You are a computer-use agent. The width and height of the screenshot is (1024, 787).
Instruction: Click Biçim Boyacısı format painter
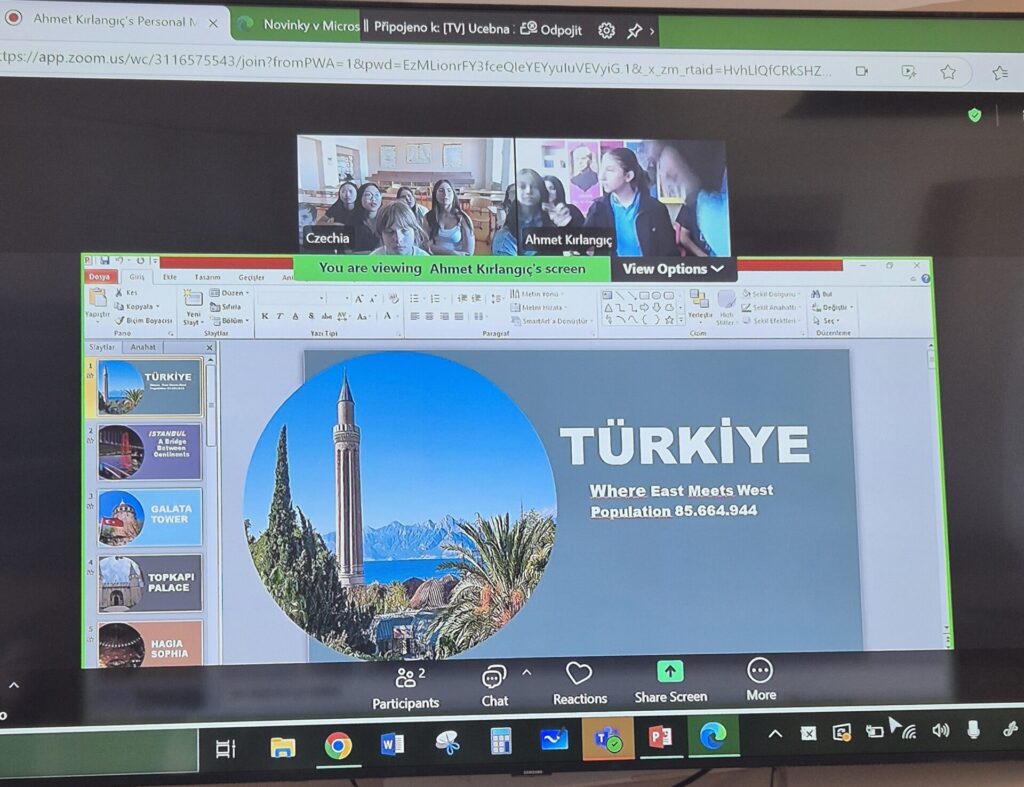click(144, 320)
